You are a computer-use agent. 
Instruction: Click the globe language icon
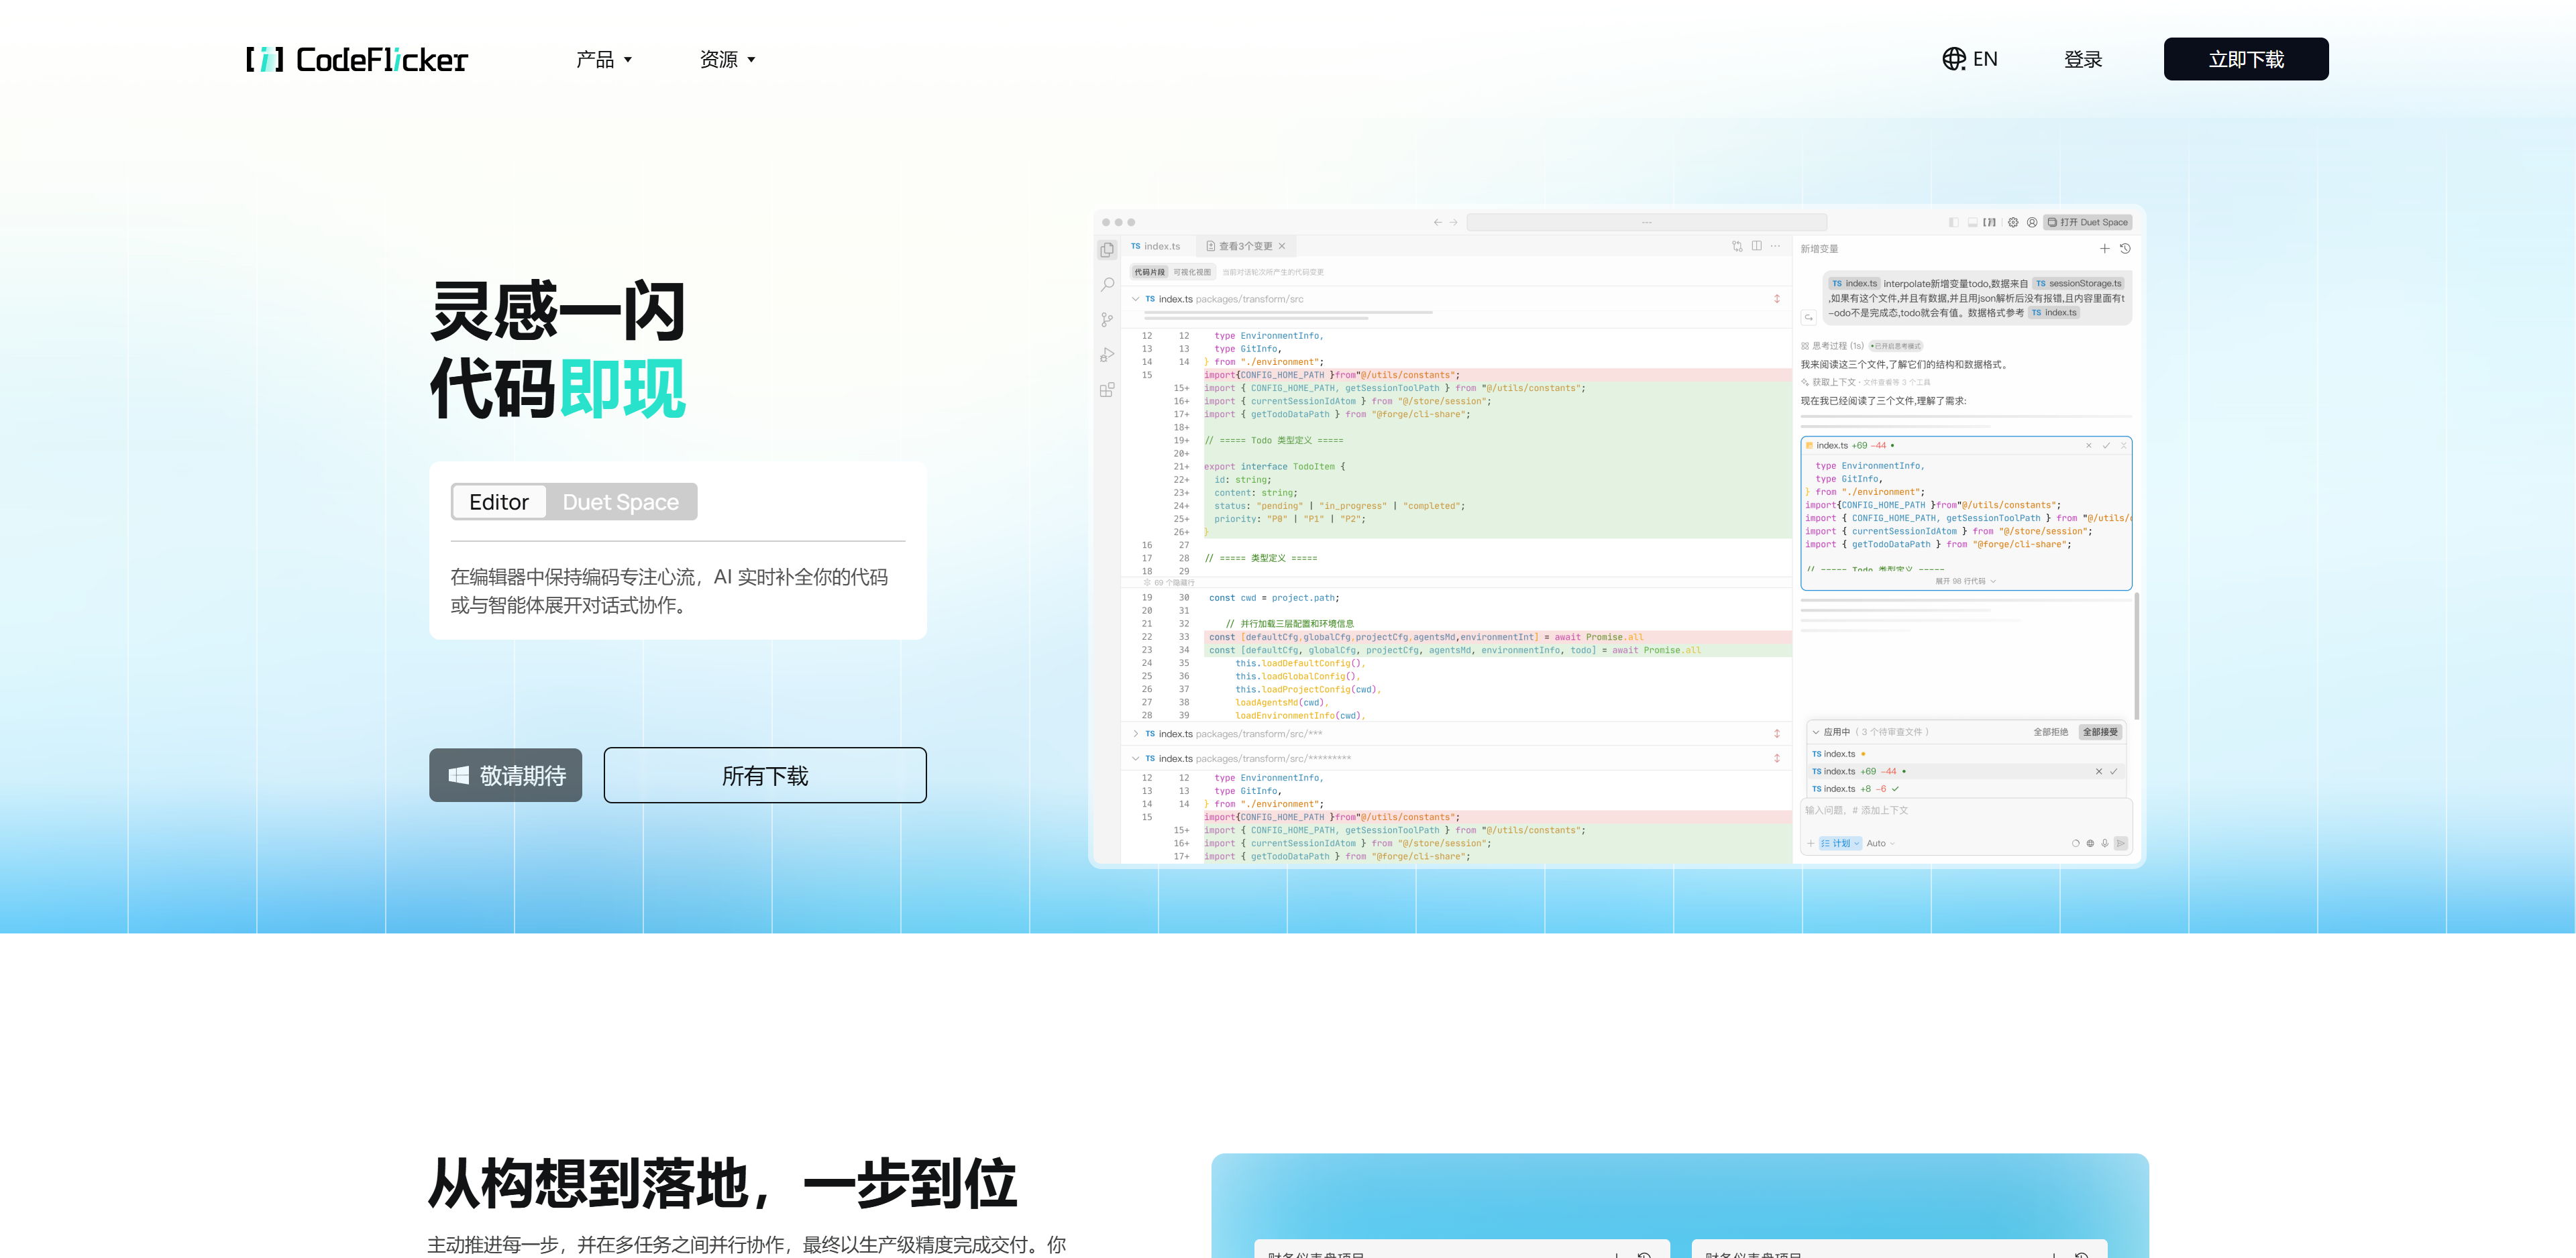click(1953, 59)
